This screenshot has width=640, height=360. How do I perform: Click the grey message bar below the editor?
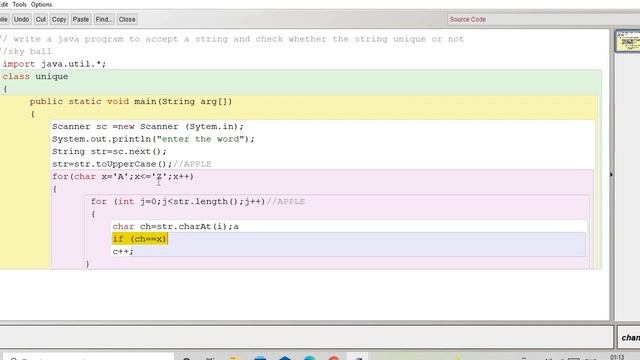coord(306,338)
